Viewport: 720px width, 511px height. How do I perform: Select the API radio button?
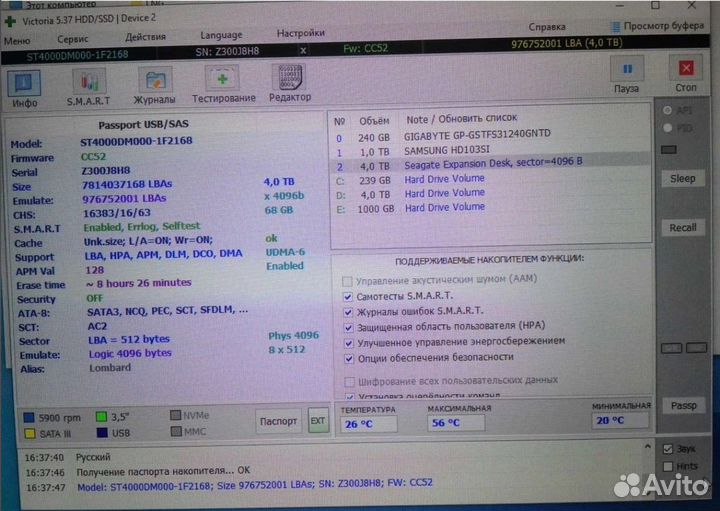668,111
